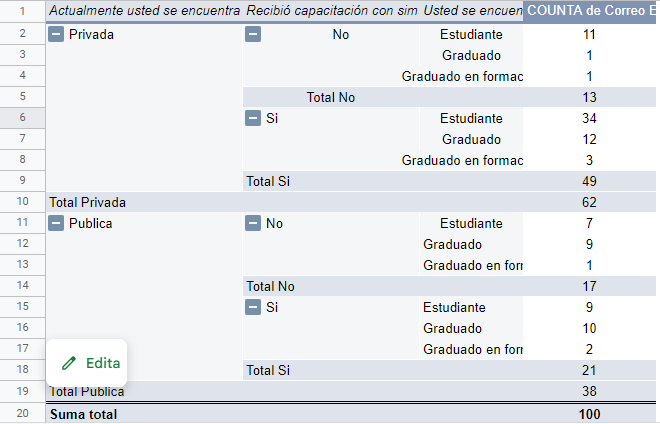Viewport: 660px width, 424px height.
Task: Click the Suma total cell
Action: [x=84, y=413]
